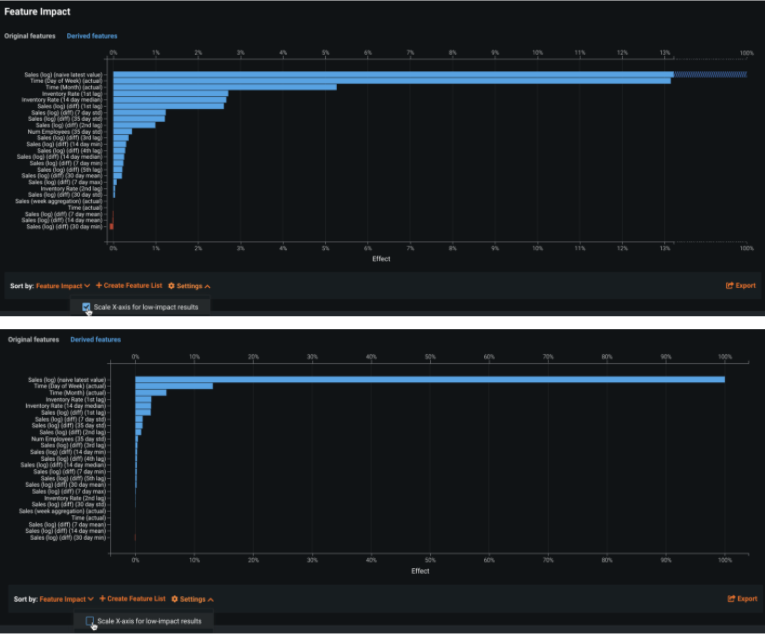765x634 pixels.
Task: Switch to the Derived features tab in upper panel
Action: 91,35
